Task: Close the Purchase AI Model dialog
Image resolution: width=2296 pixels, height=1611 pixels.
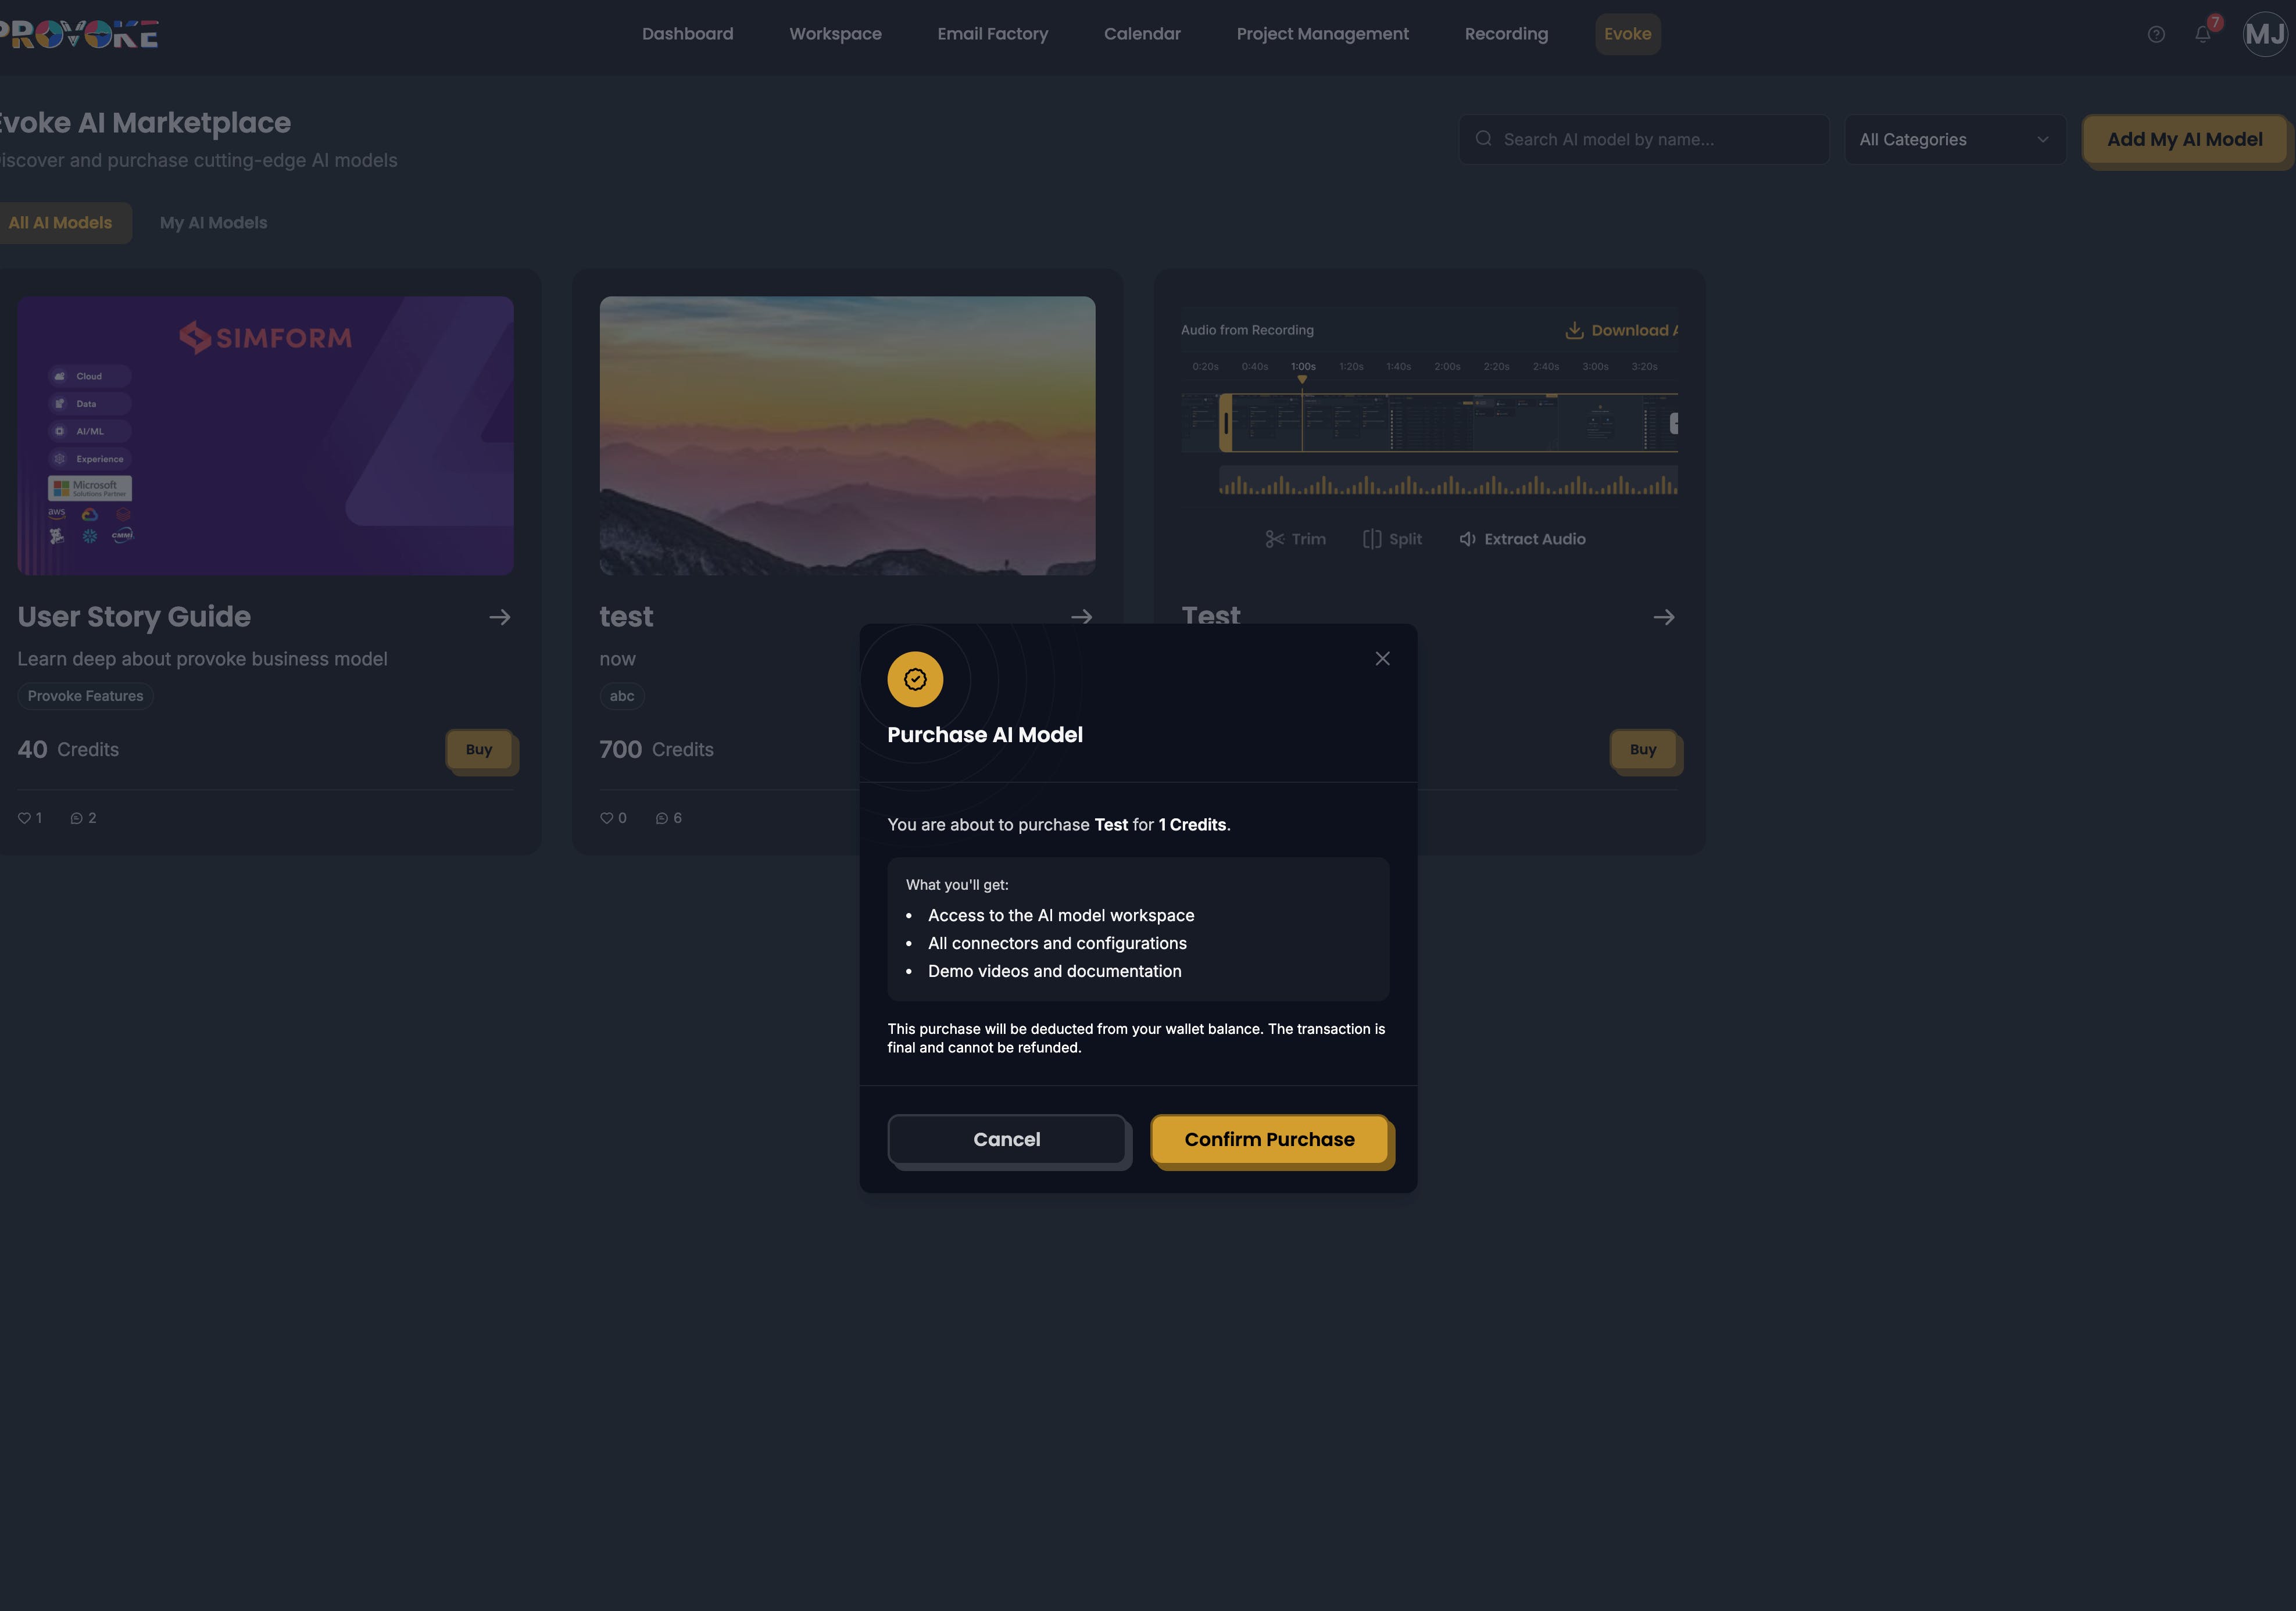Action: (x=1382, y=658)
